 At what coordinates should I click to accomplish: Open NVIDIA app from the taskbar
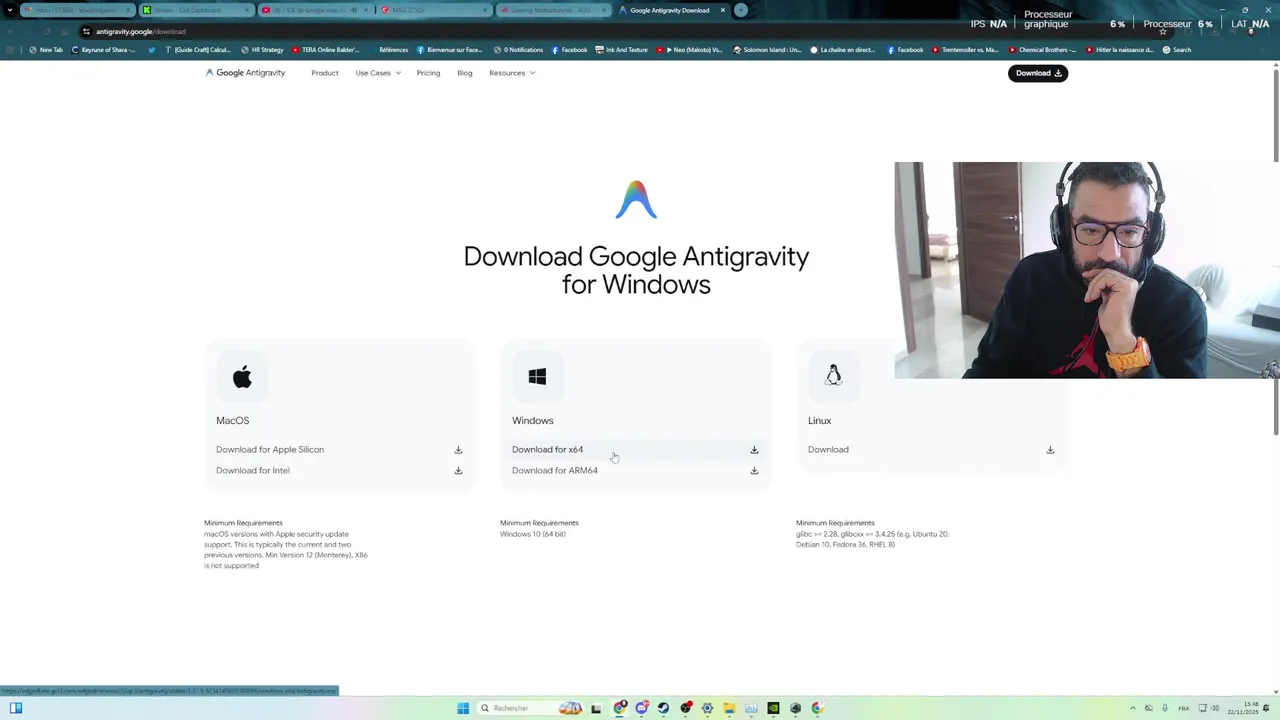click(773, 708)
